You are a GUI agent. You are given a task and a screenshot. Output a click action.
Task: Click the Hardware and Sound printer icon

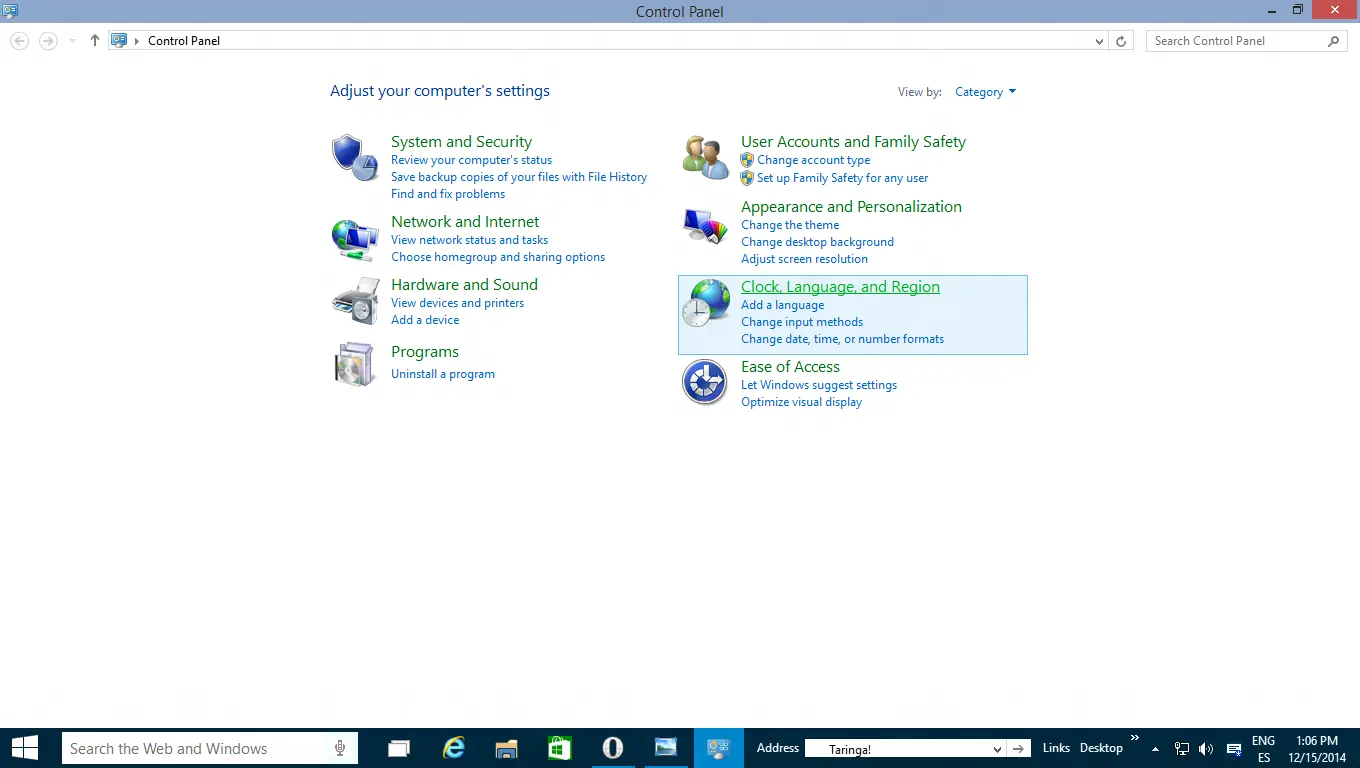[354, 300]
